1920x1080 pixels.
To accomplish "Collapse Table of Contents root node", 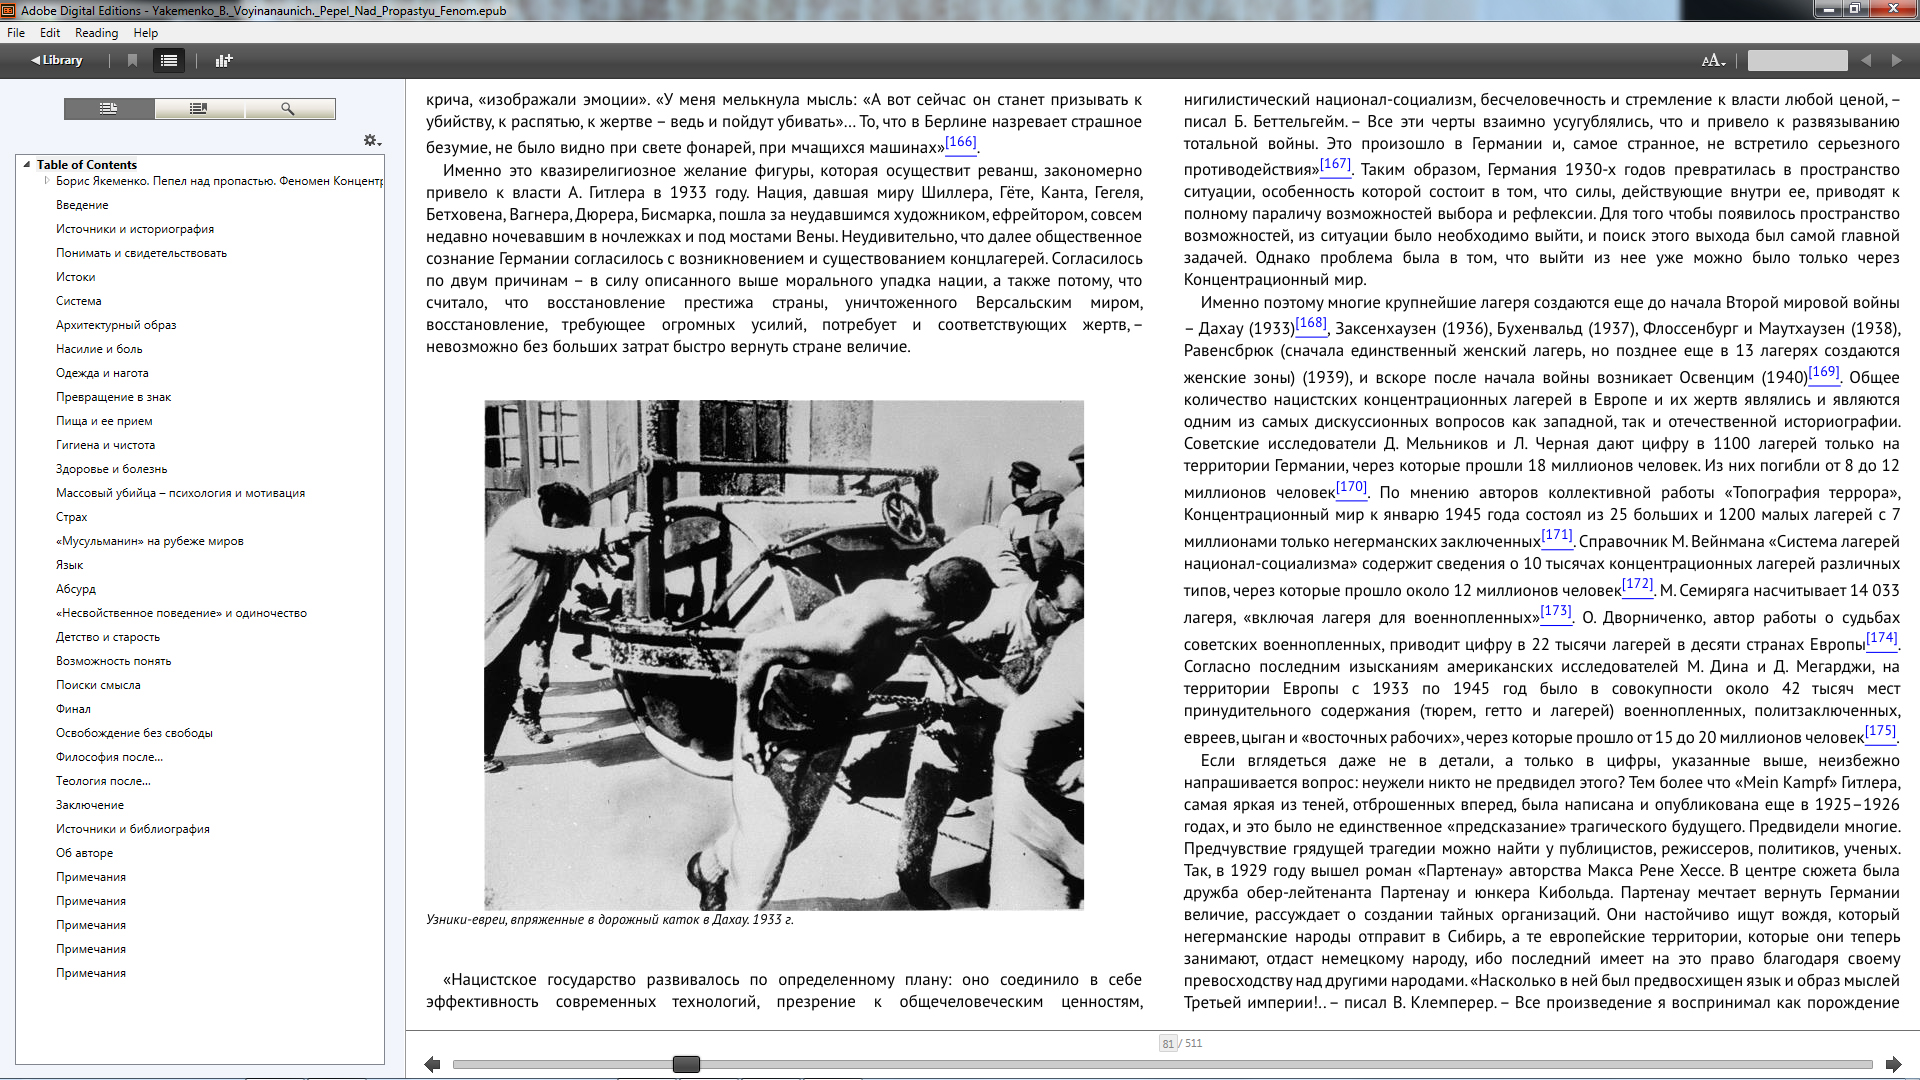I will click(27, 164).
